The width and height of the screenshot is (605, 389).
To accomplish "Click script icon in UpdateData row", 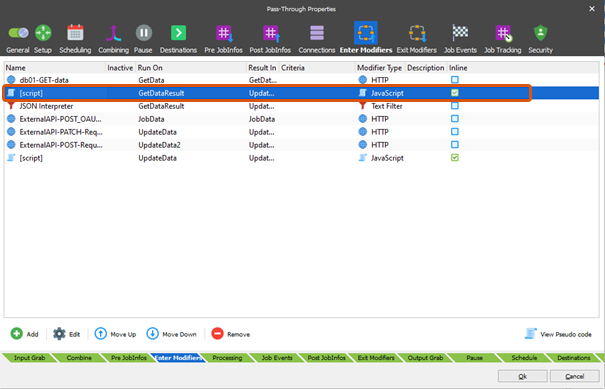I will pos(11,158).
